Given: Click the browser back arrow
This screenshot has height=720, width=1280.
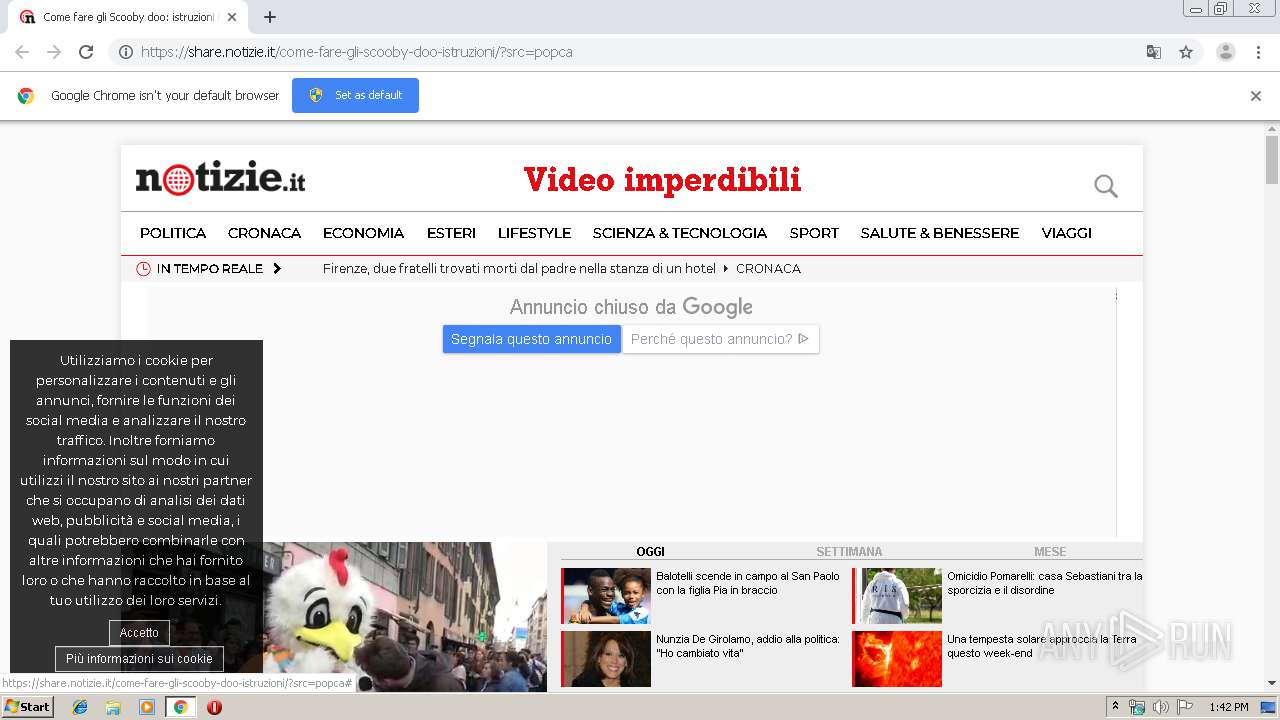Looking at the screenshot, I should [22, 52].
